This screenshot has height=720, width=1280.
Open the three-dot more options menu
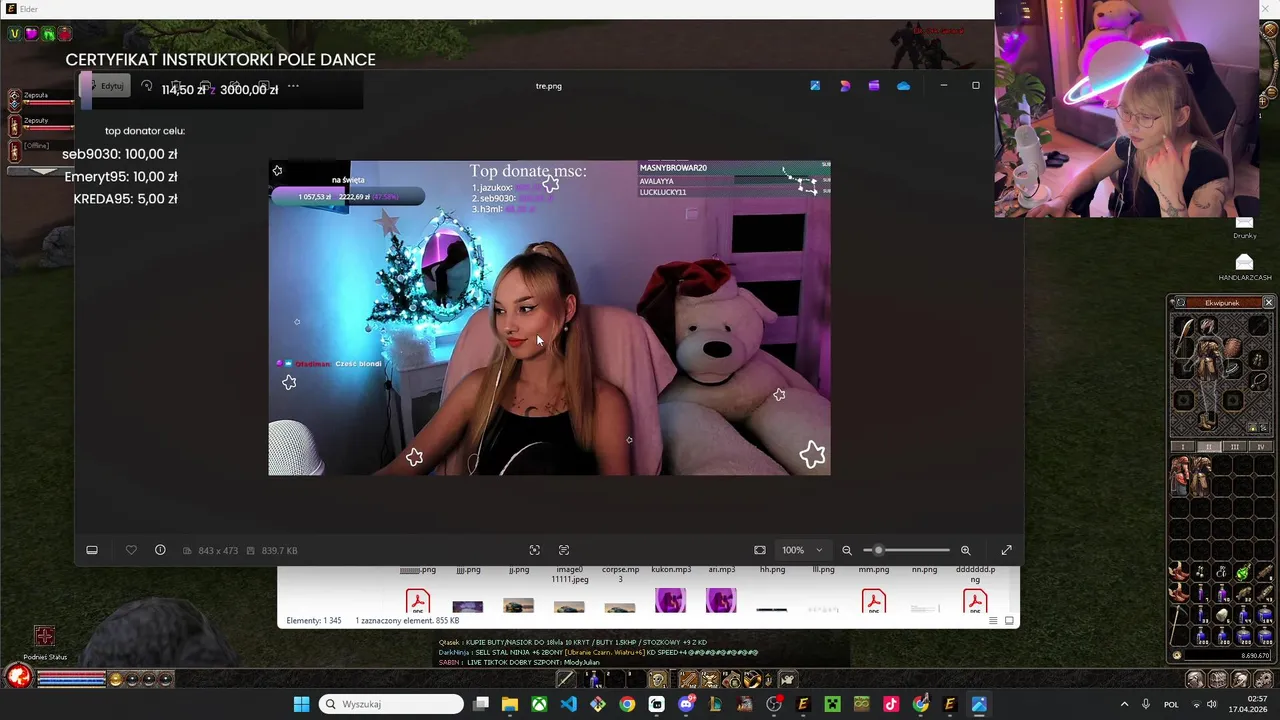coord(293,86)
